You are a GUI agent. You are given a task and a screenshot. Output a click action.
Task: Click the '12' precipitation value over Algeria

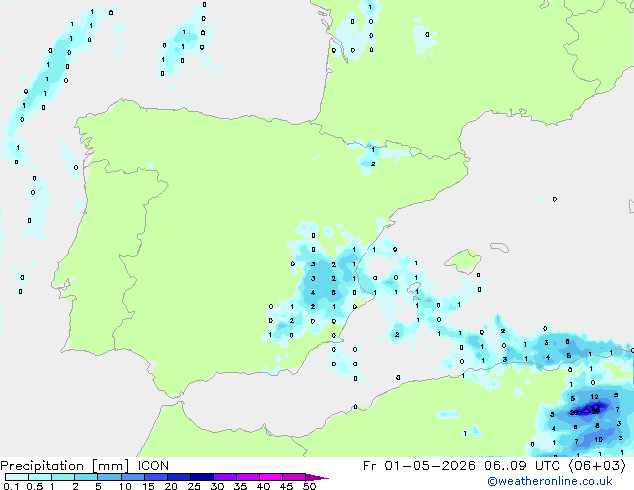pos(594,397)
